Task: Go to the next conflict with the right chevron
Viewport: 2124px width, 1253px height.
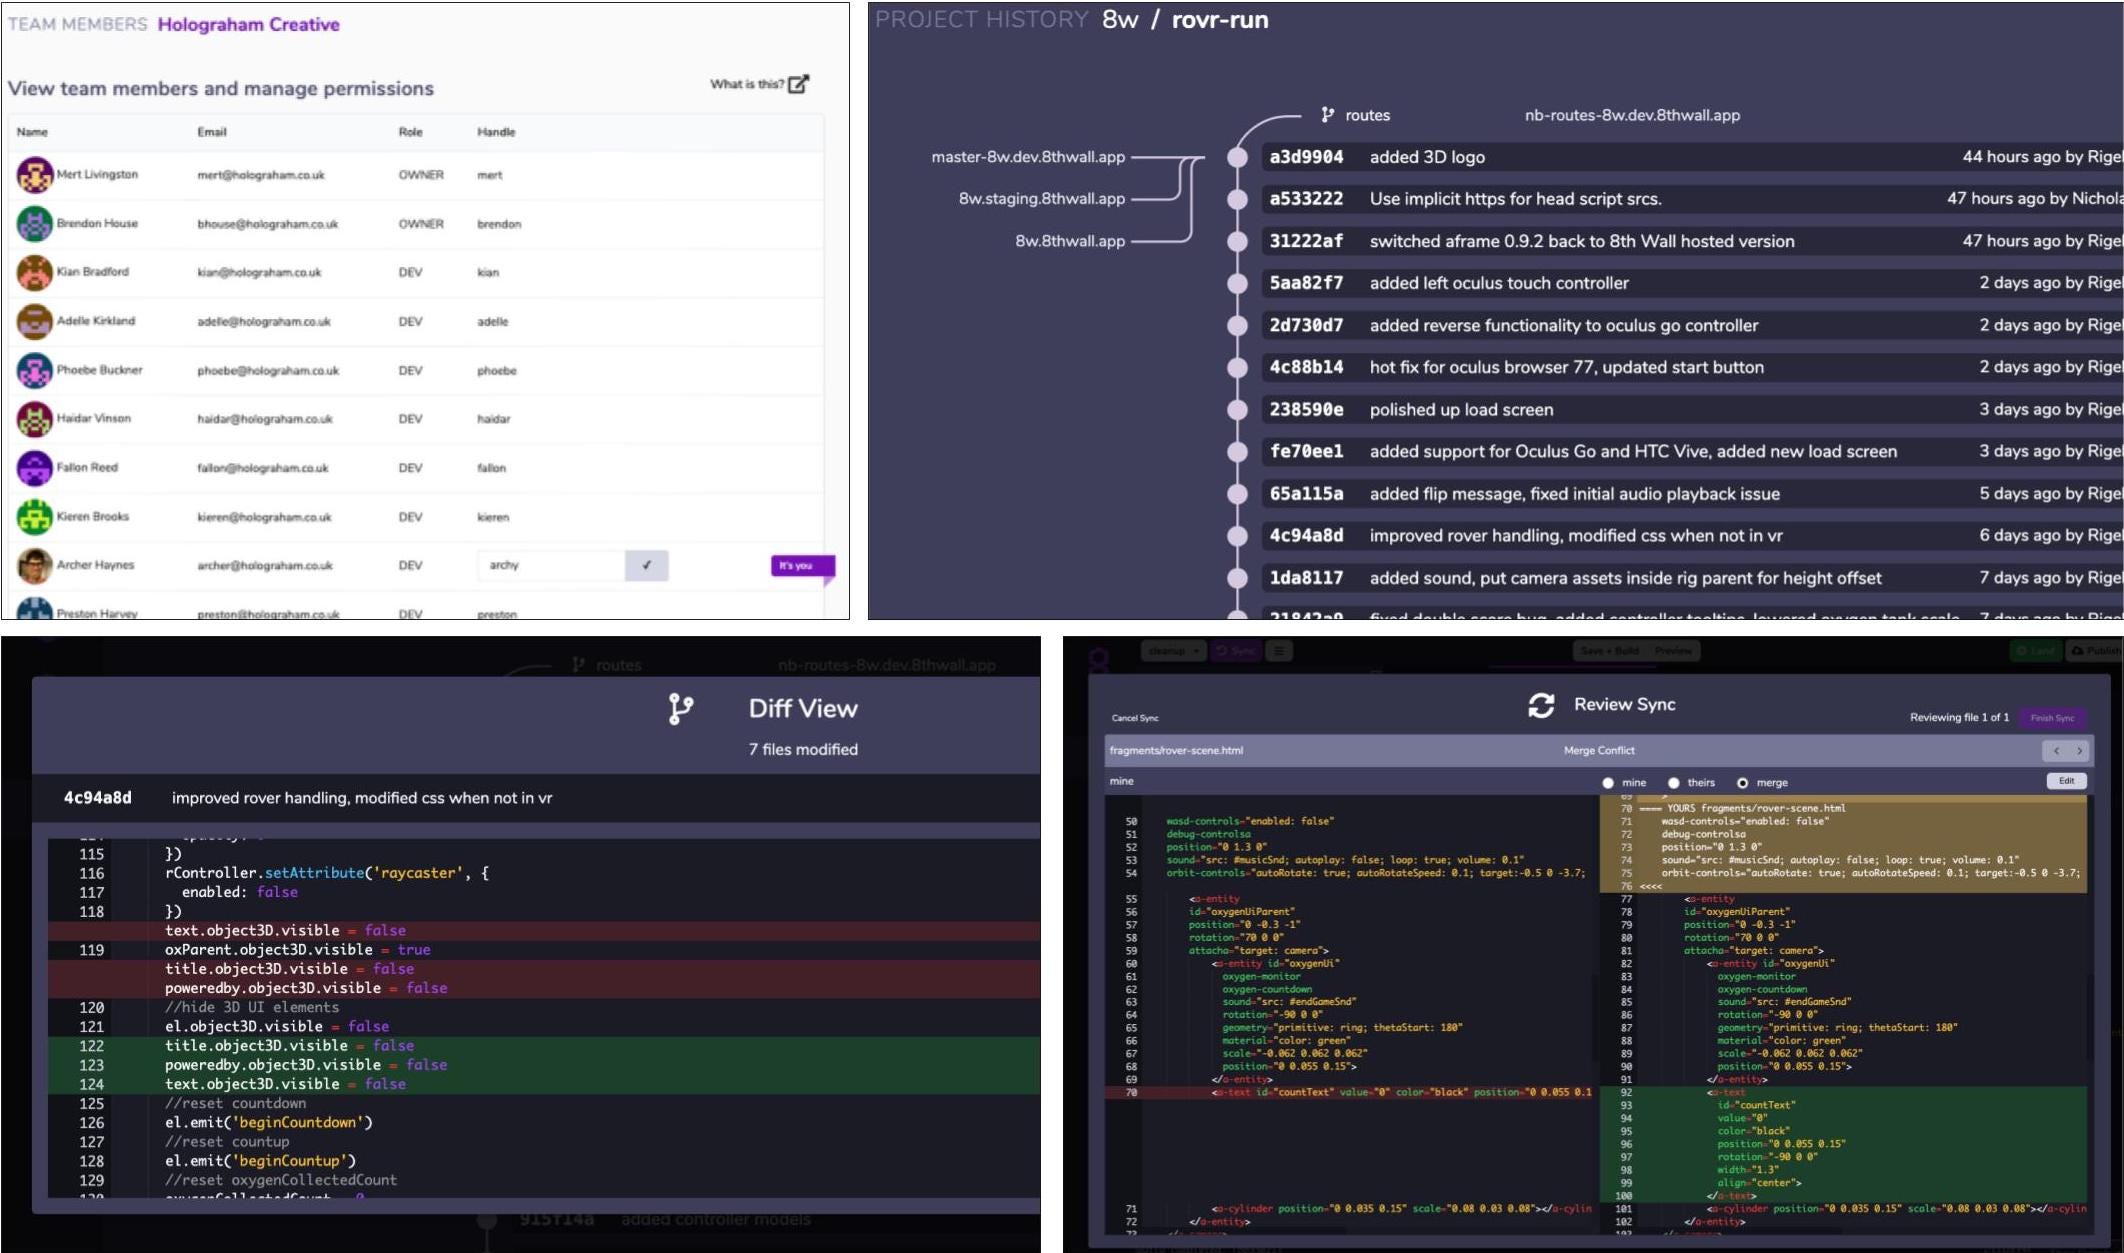Action: (x=2079, y=750)
